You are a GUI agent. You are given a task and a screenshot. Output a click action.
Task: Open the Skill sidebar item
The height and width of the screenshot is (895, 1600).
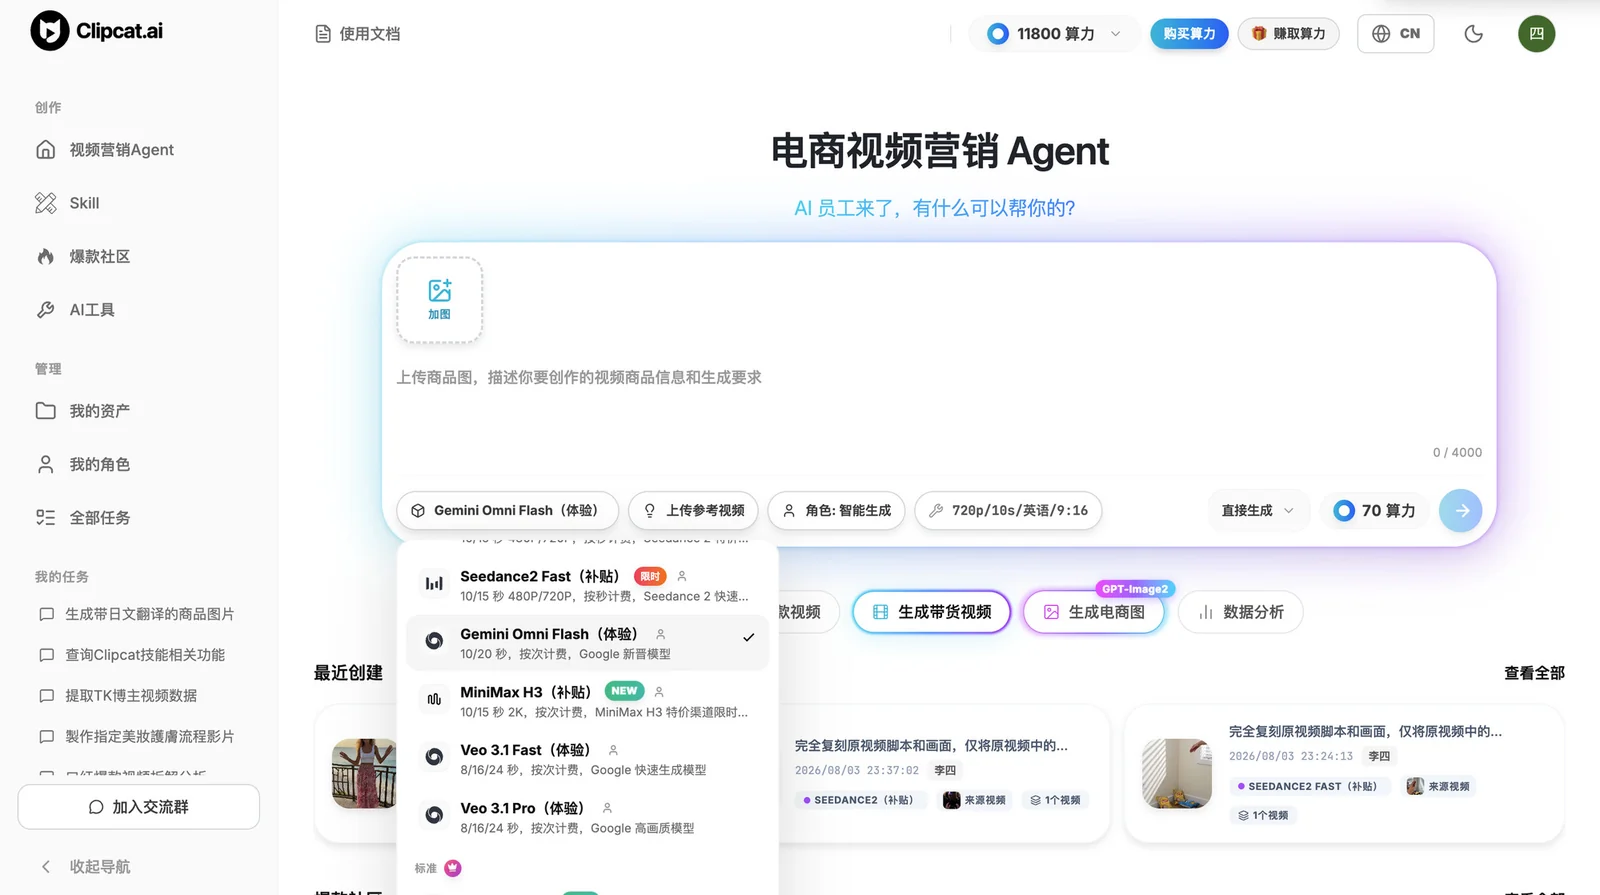coord(139,203)
